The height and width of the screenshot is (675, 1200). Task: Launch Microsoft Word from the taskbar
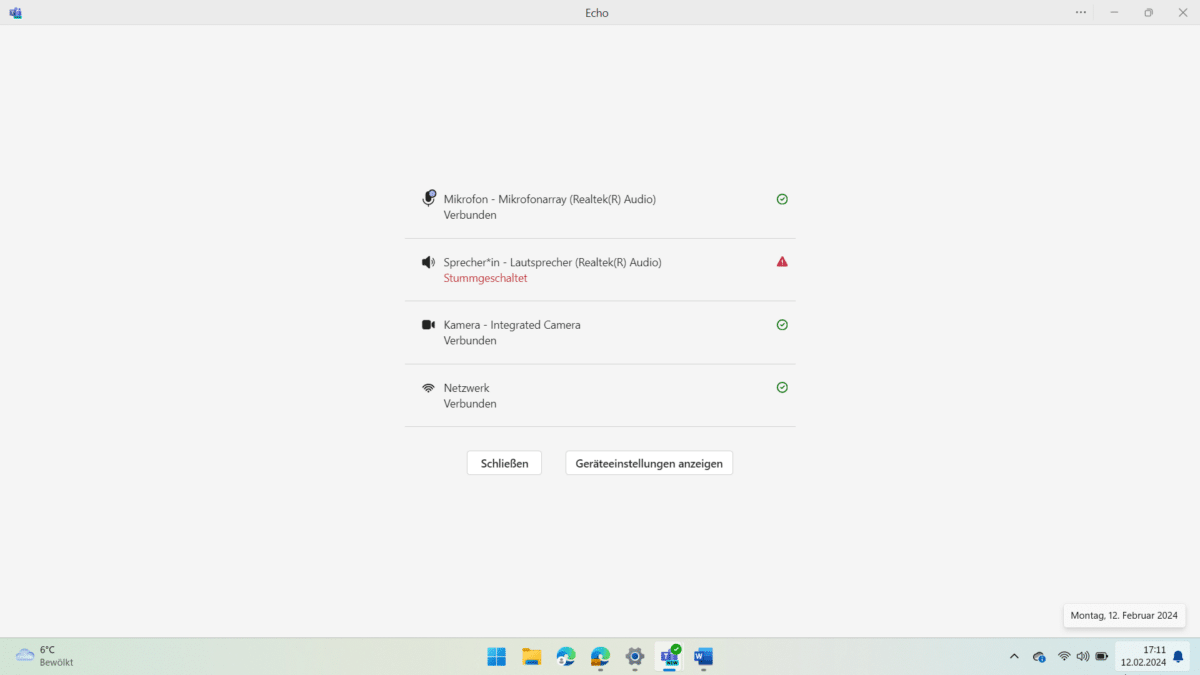[703, 657]
